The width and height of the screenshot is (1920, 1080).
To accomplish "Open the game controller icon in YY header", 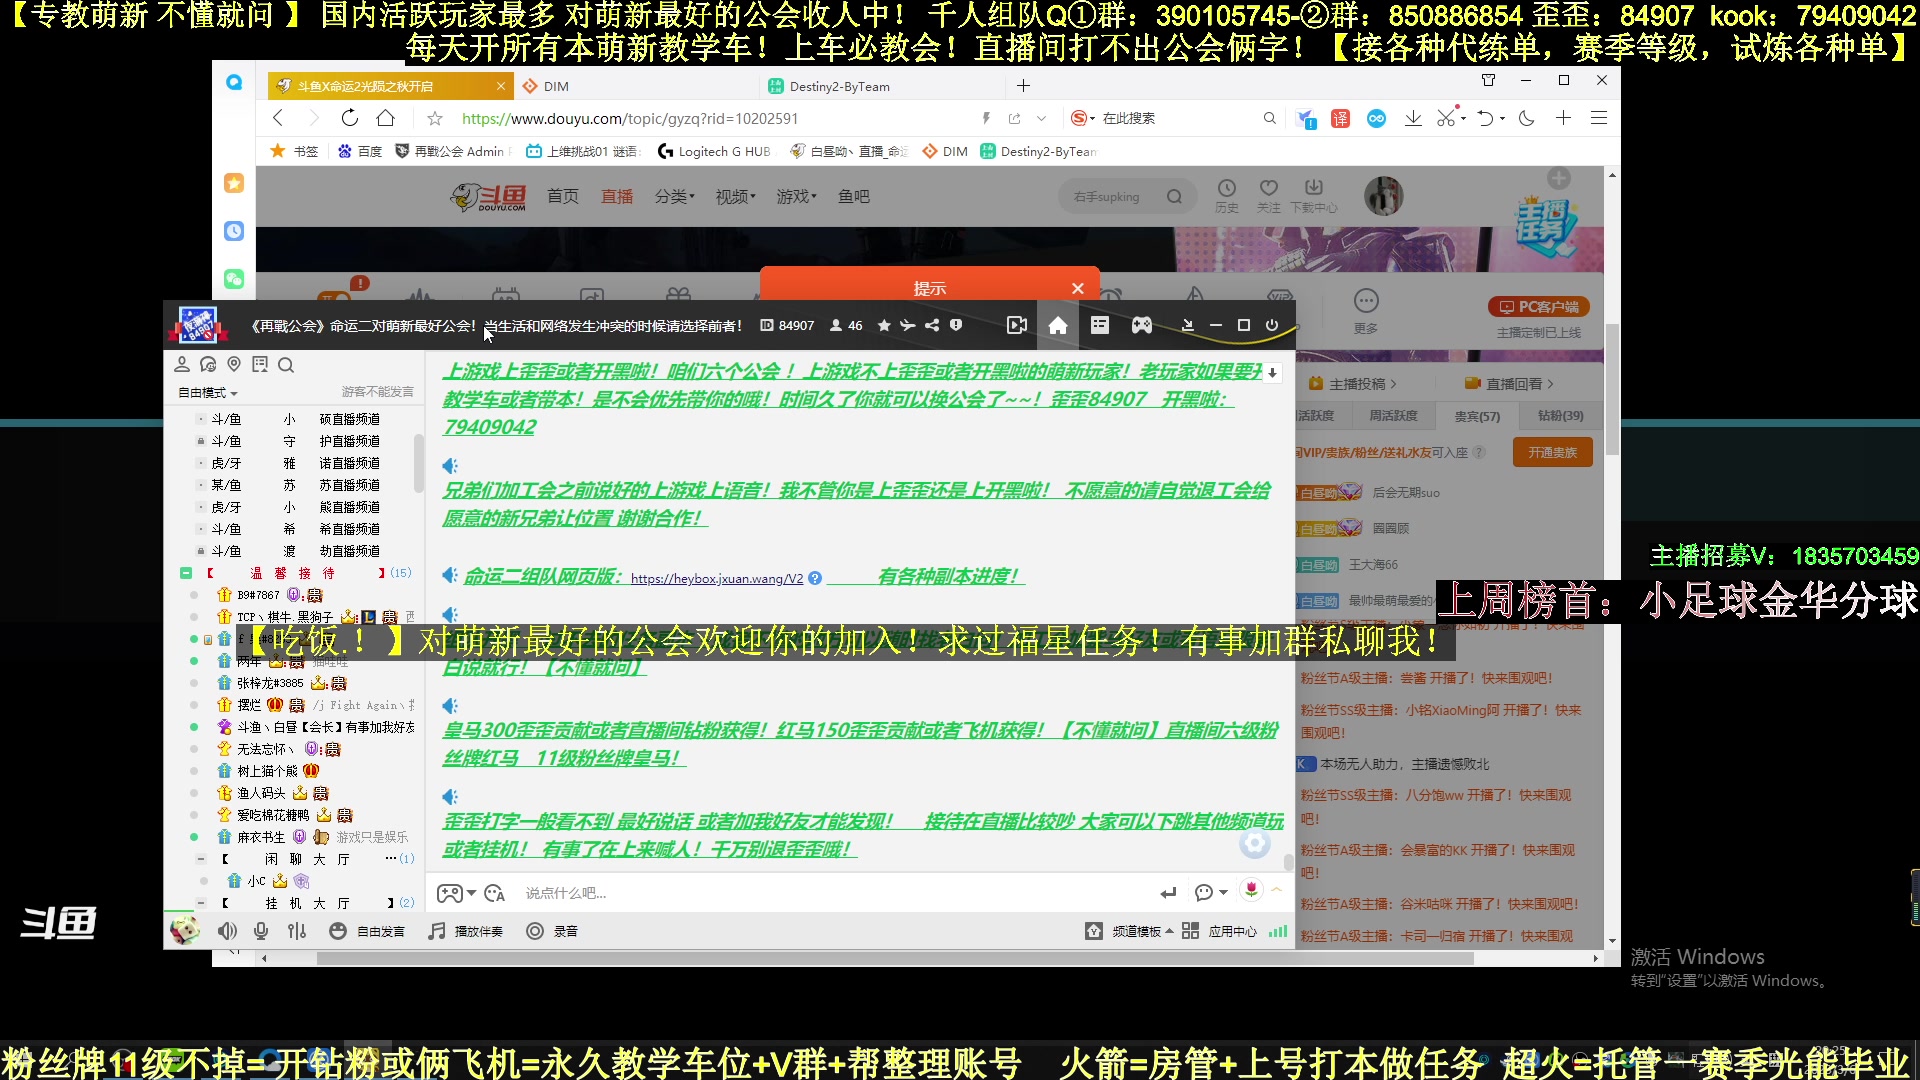I will [x=1142, y=325].
